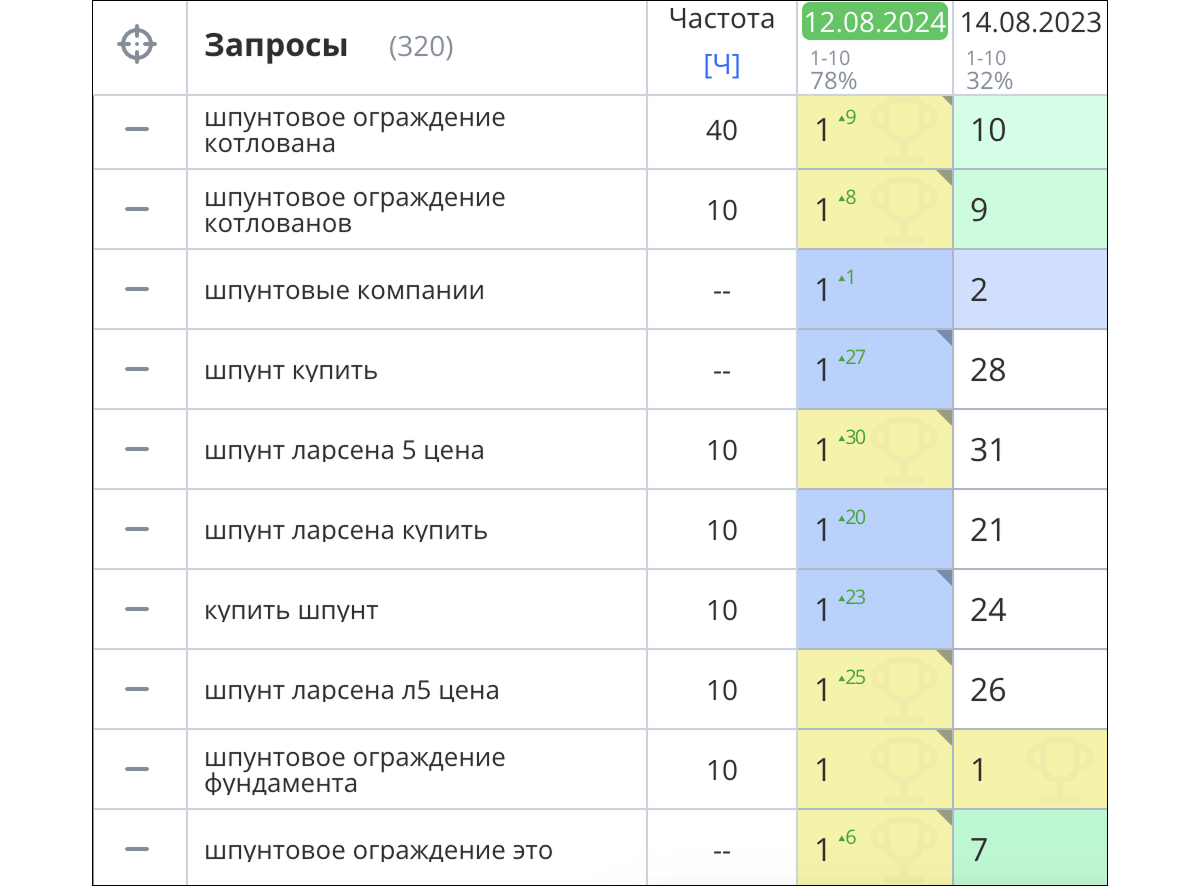Click minus icon beside 'шпунтовые компании'
The width and height of the screenshot is (1200, 886).
pyautogui.click(x=137, y=290)
